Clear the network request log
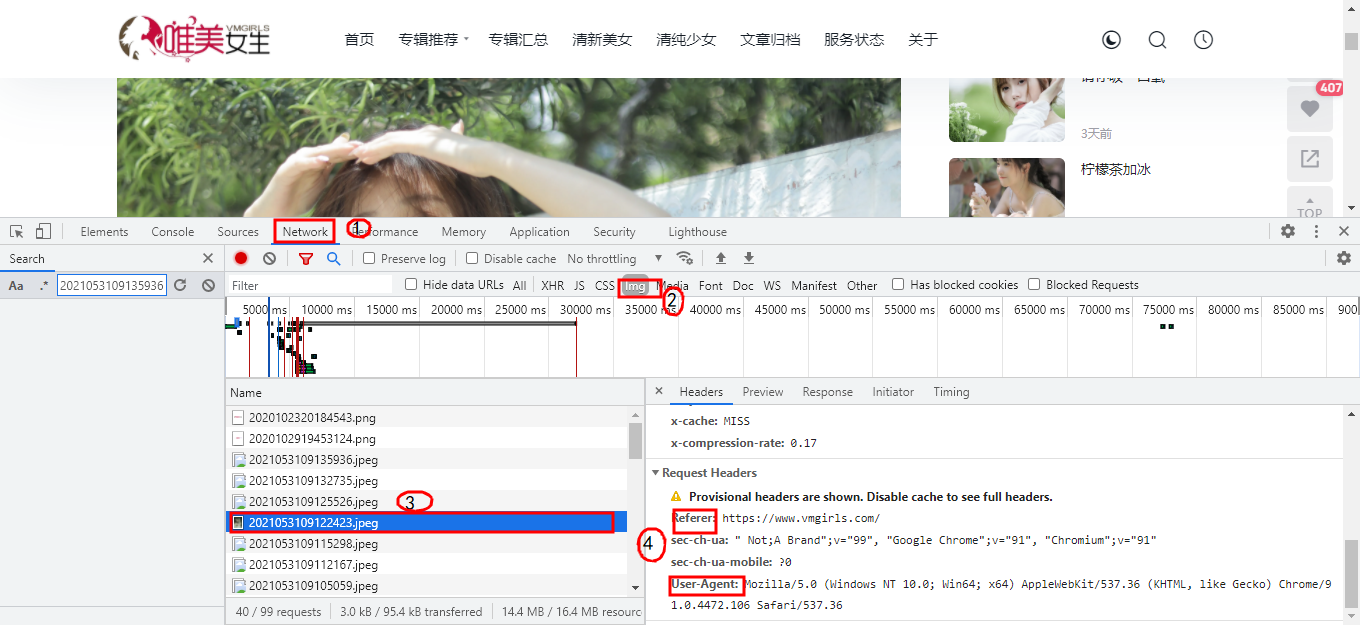The image size is (1360, 625). click(267, 258)
